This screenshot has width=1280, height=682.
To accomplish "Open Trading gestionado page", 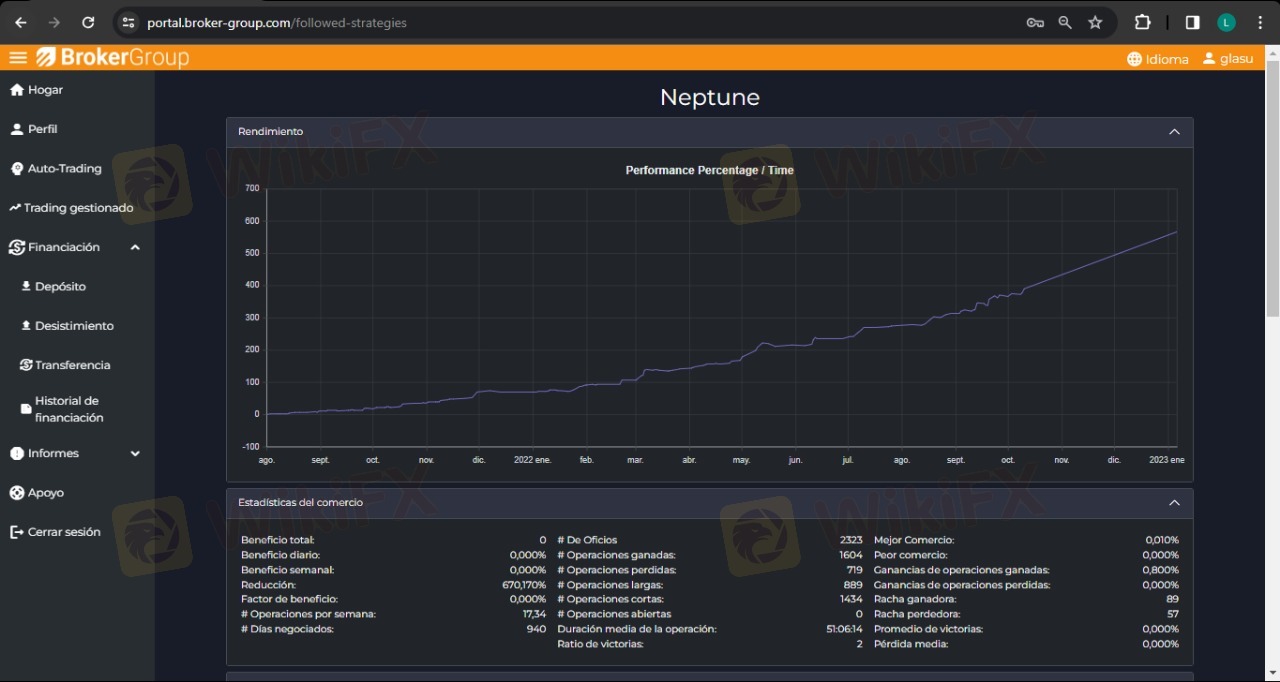I will pos(77,208).
